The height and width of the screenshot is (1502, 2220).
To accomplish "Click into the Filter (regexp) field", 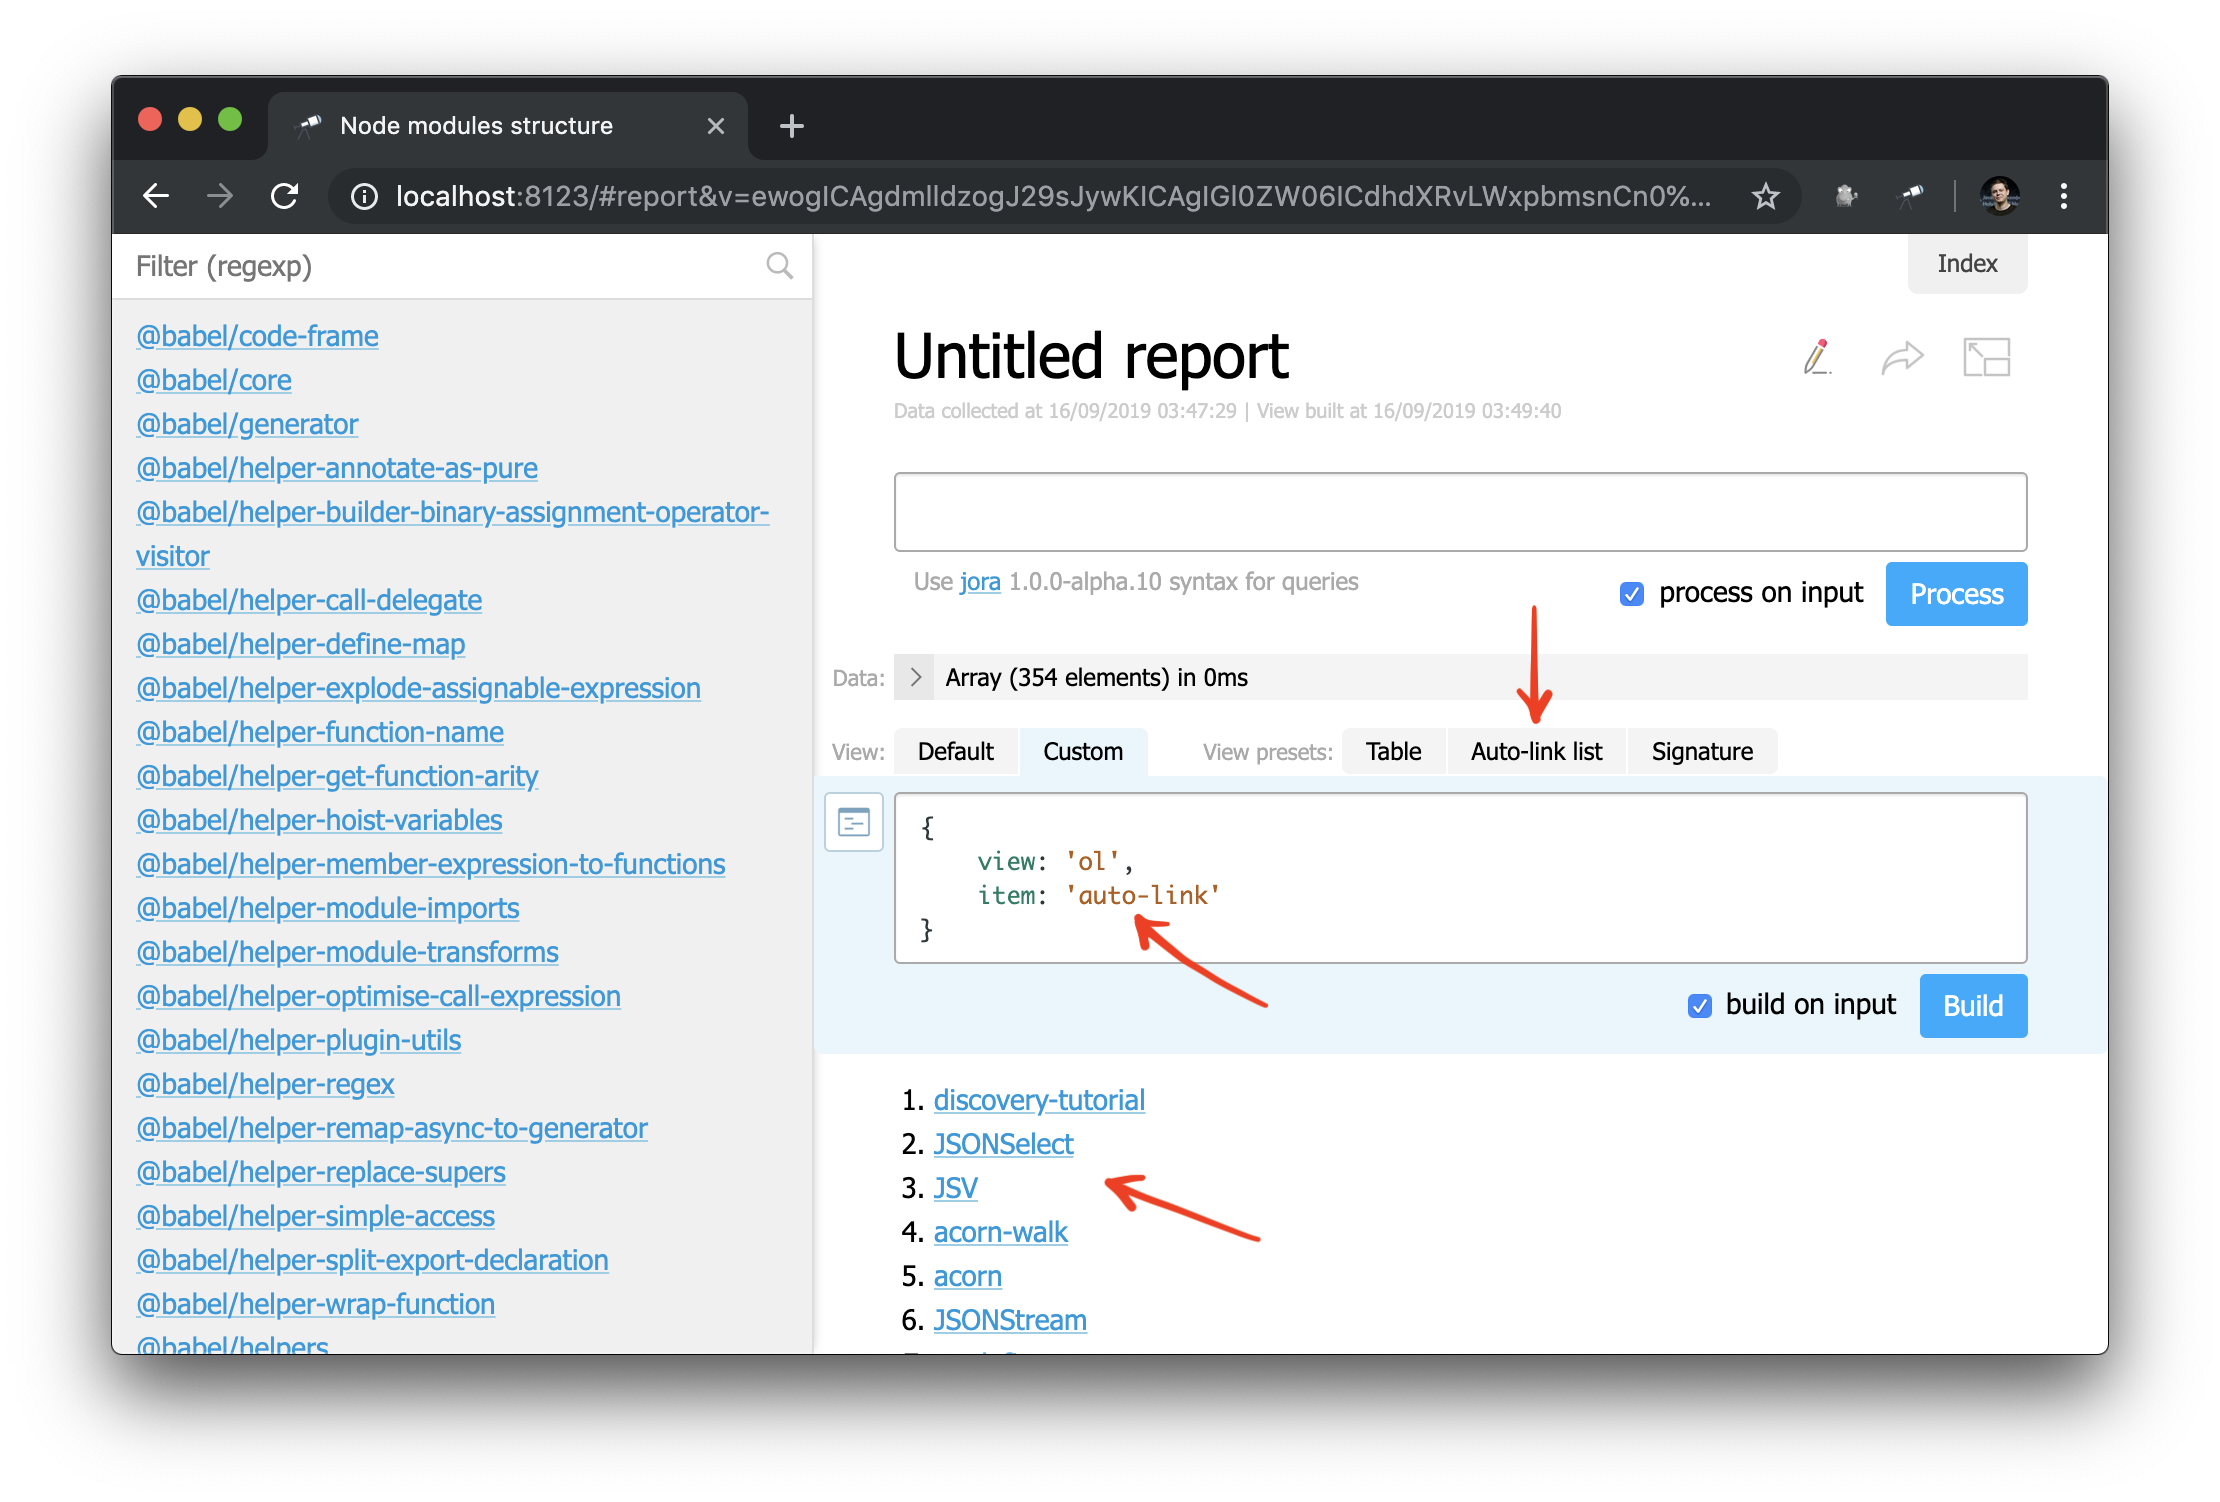I will 440,266.
